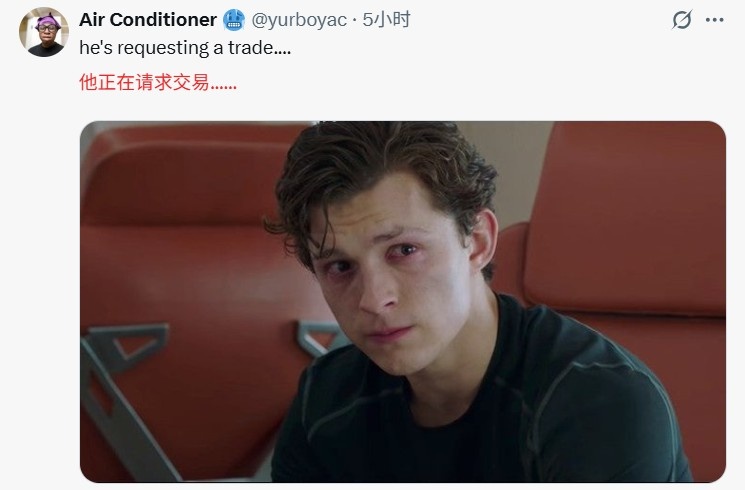Expand the post's more actions ellipsis
The height and width of the screenshot is (490, 745).
(715, 20)
